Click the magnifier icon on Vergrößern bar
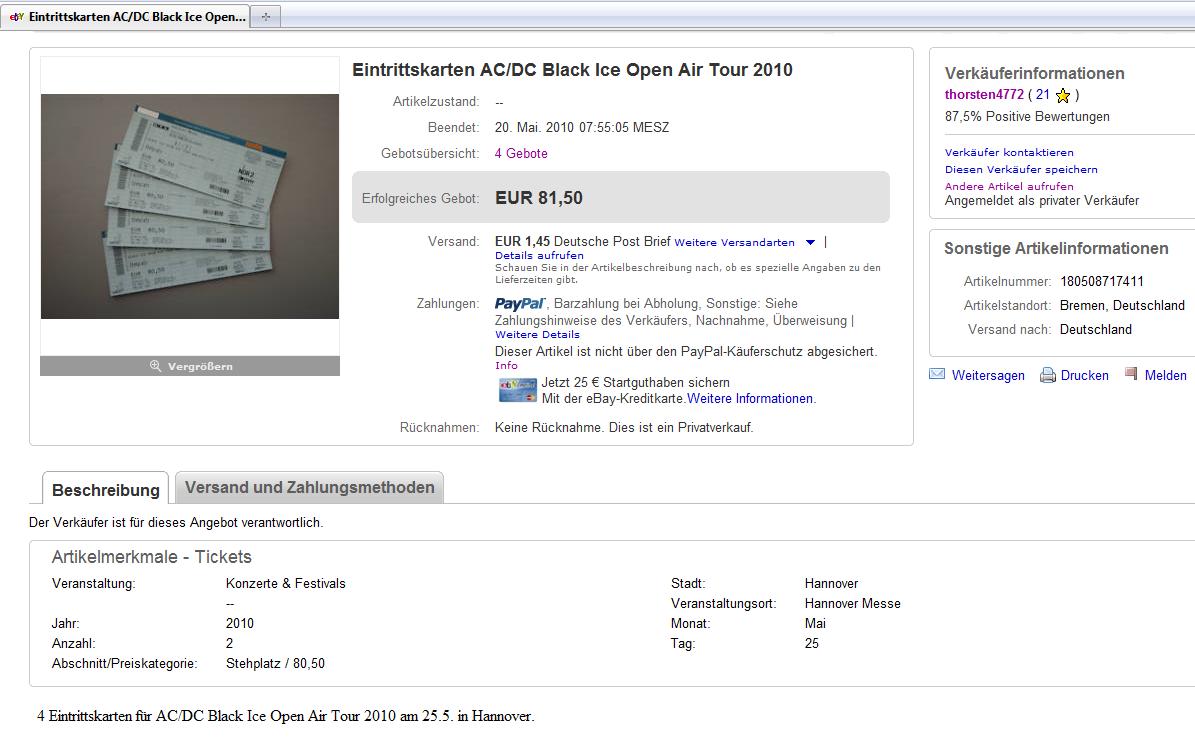This screenshot has width=1195, height=752. click(155, 366)
